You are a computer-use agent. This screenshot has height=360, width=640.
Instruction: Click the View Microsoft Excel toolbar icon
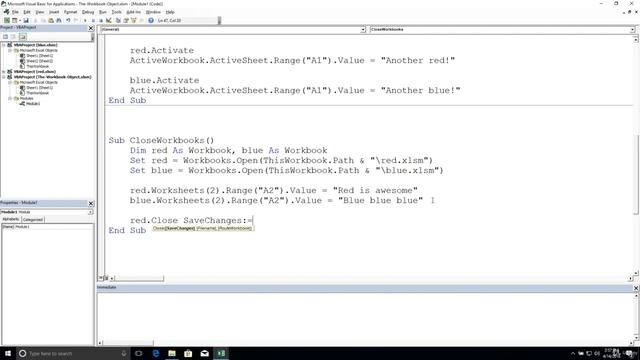point(7,20)
